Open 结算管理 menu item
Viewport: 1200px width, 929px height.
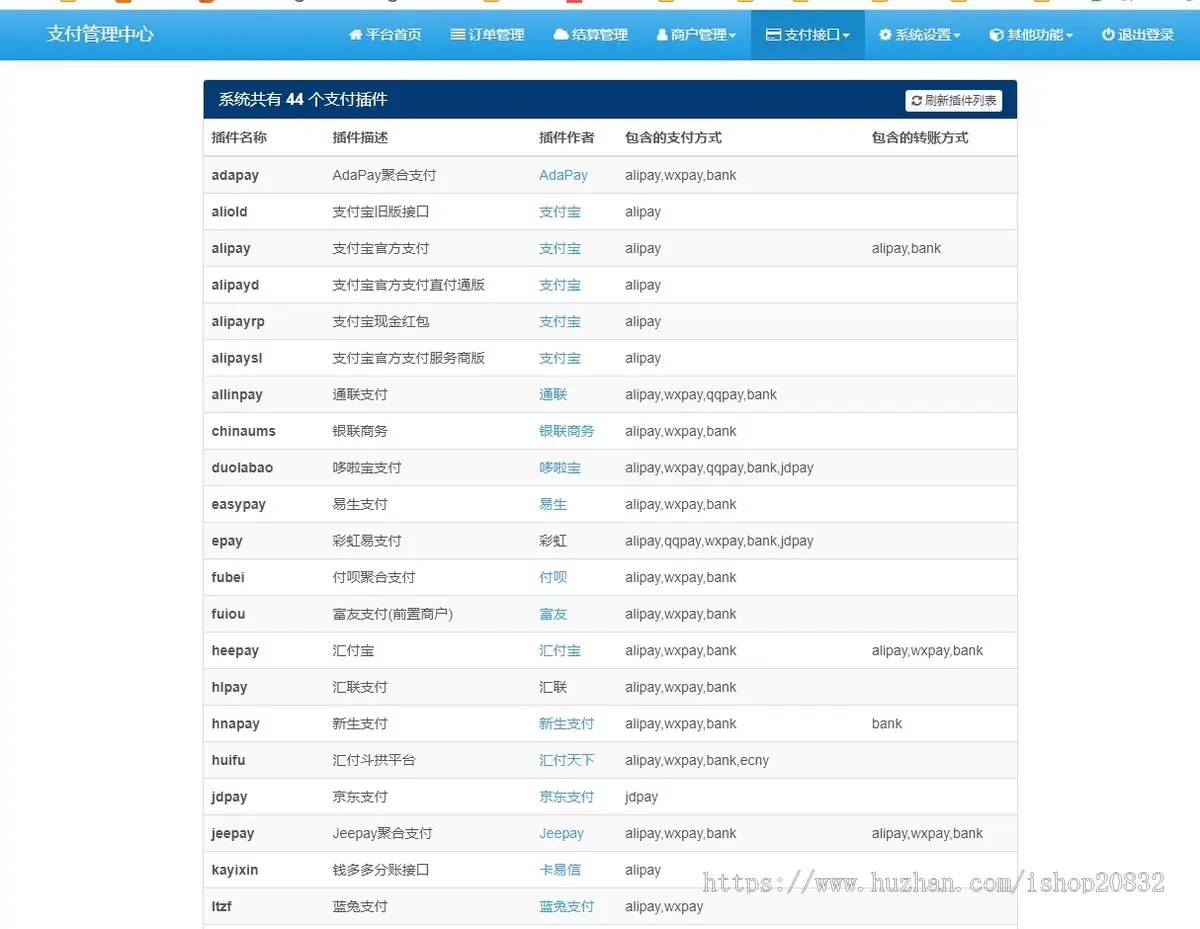coord(590,35)
